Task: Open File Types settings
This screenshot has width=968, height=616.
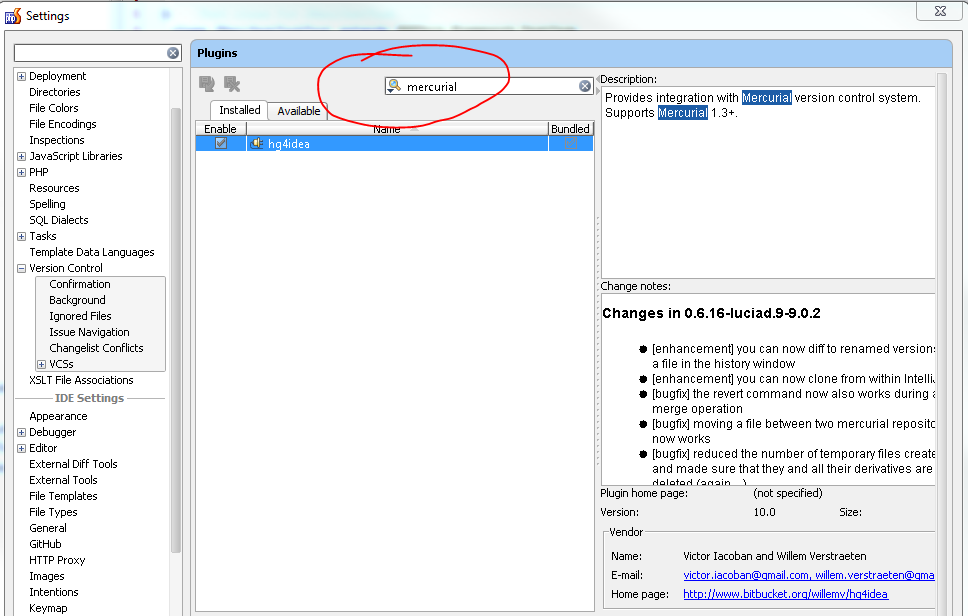Action: tap(54, 513)
